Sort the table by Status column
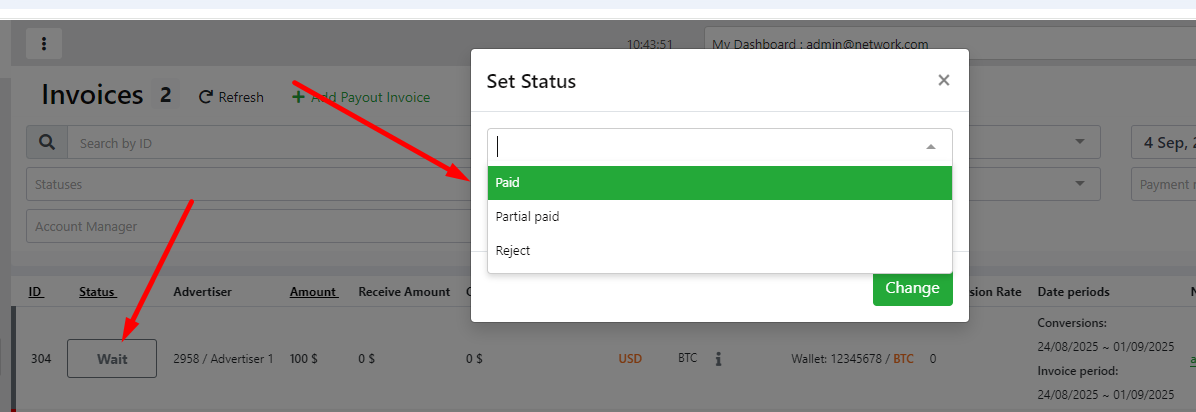The width and height of the screenshot is (1196, 412). 97,292
